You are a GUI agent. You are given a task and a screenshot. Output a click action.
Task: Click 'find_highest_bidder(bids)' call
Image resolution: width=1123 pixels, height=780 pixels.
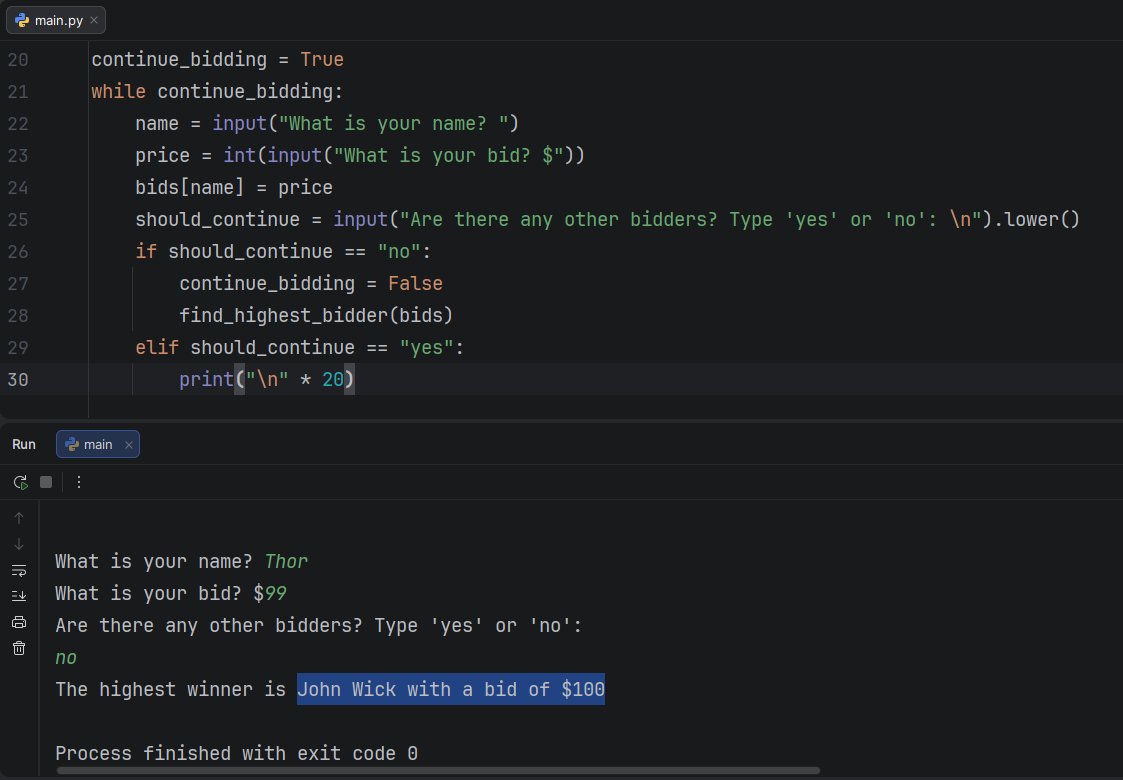[x=316, y=315]
